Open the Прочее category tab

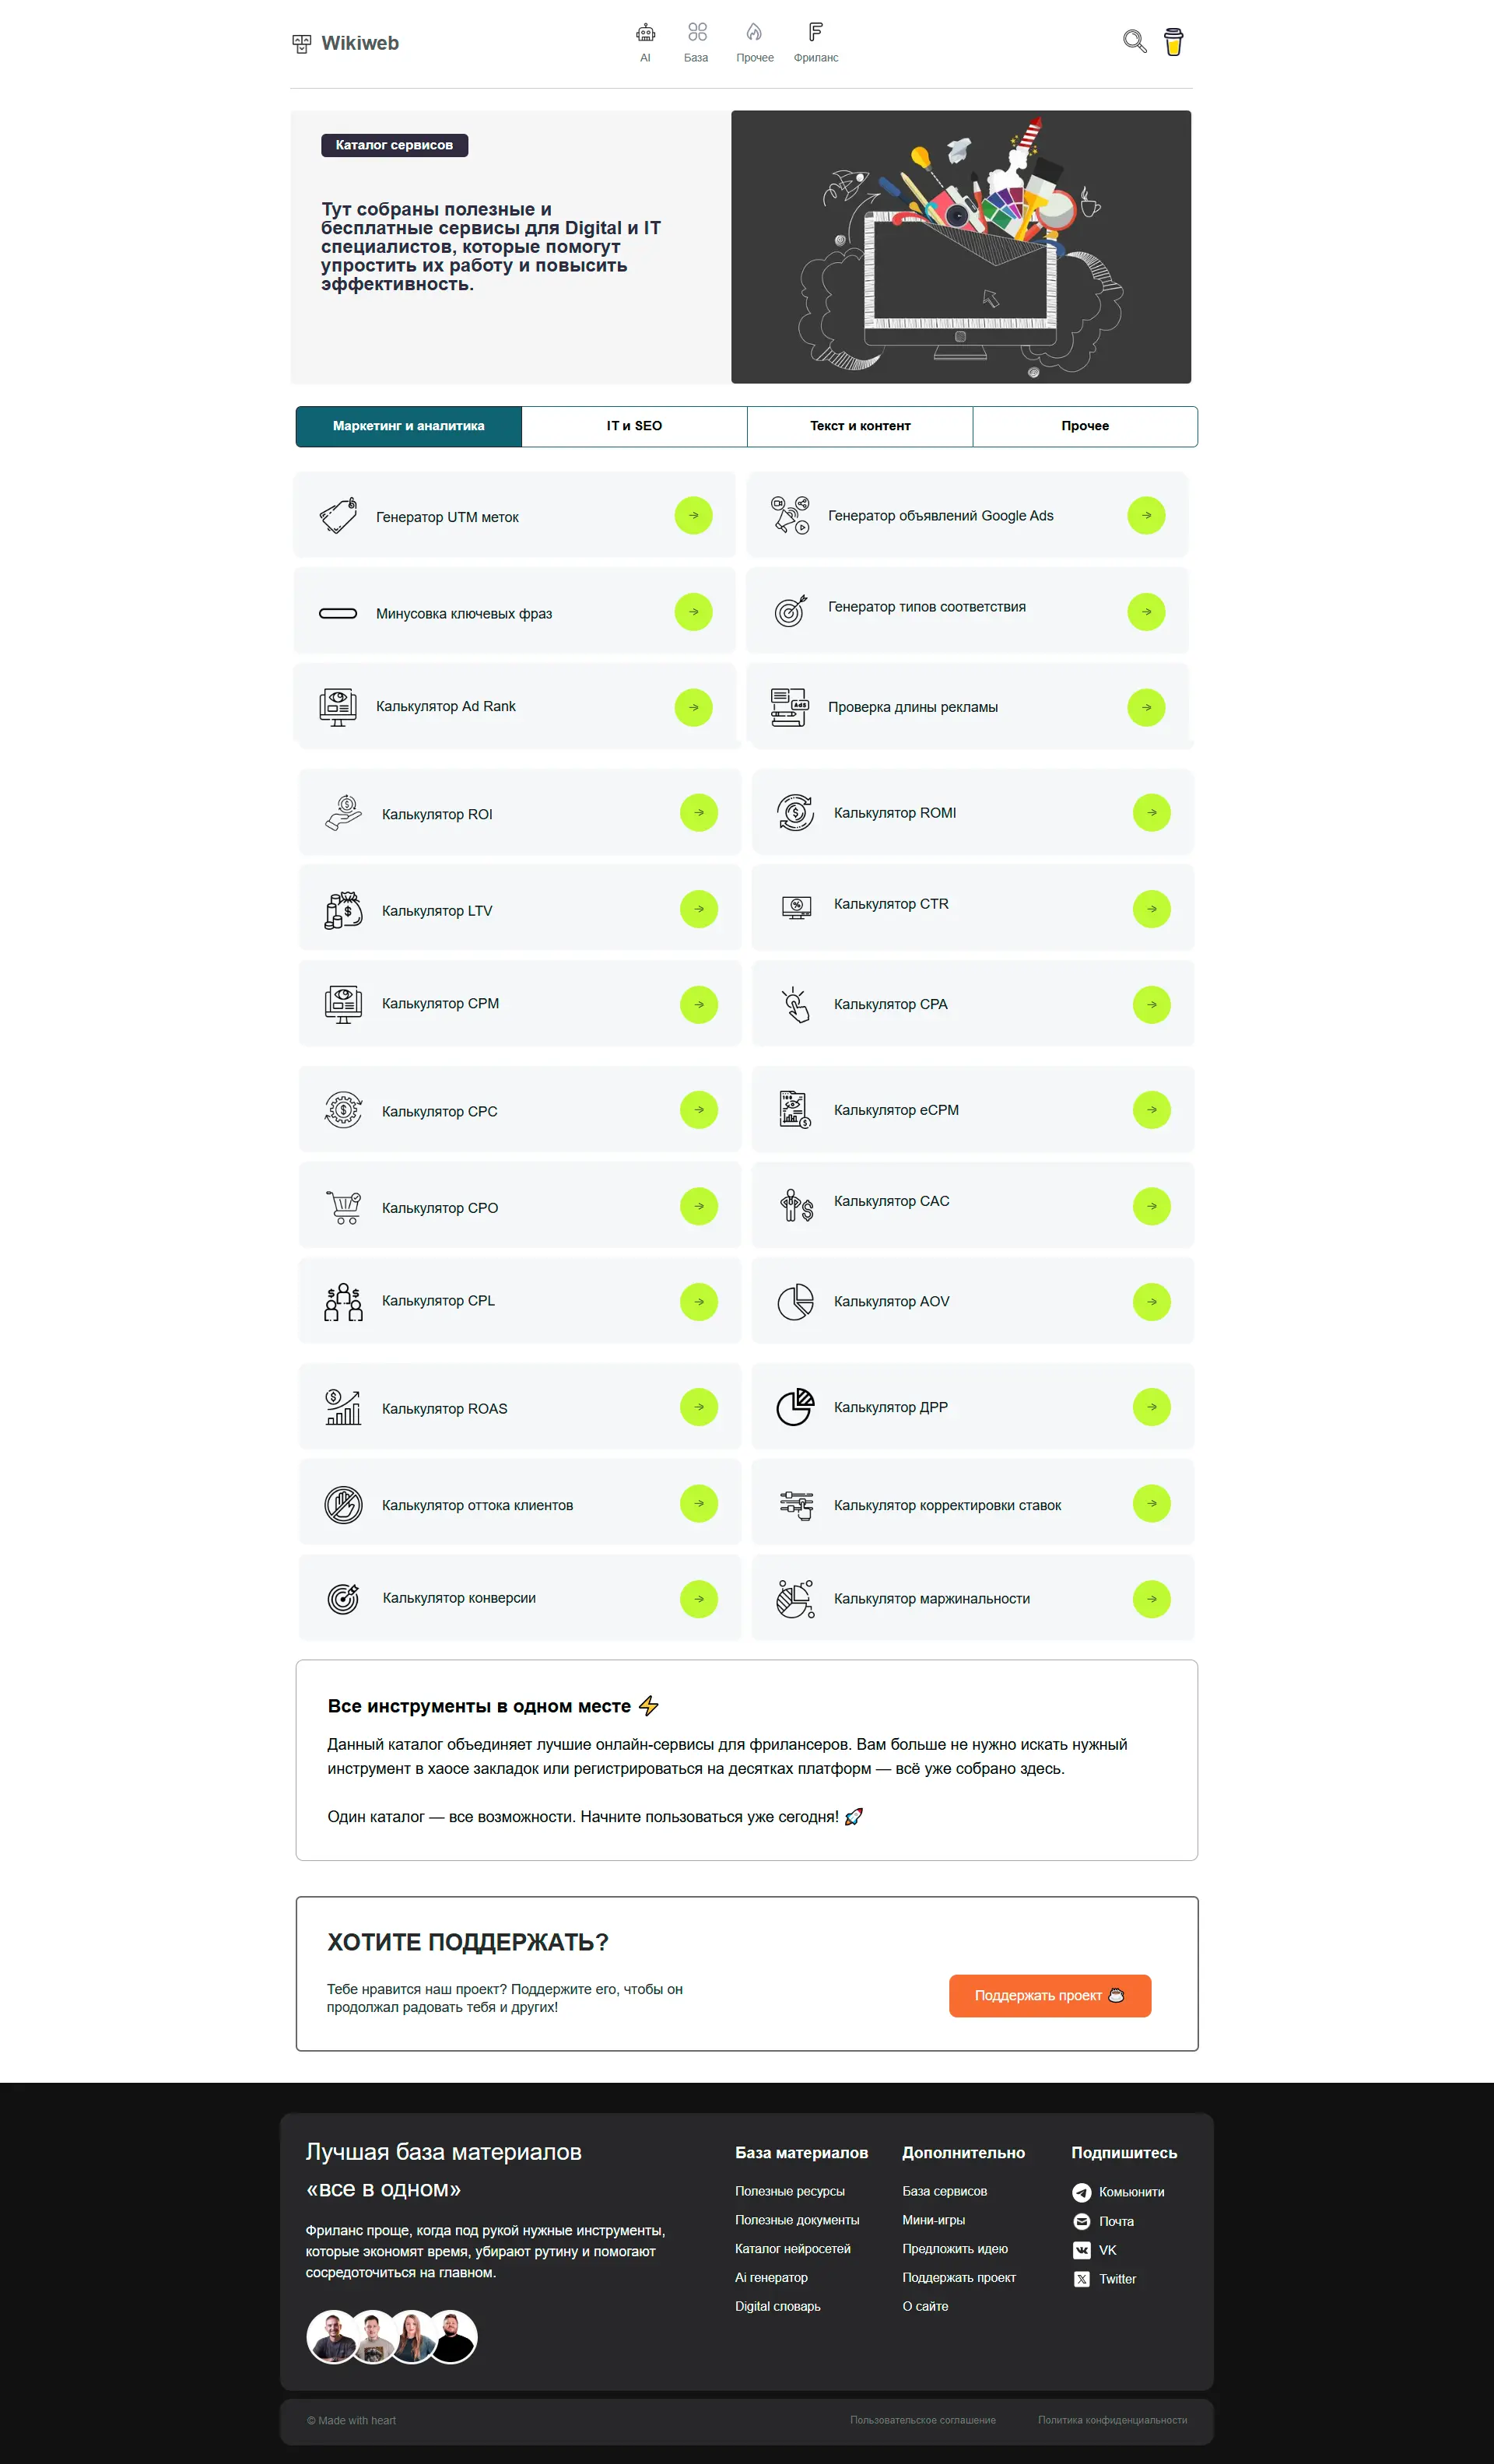click(1084, 426)
